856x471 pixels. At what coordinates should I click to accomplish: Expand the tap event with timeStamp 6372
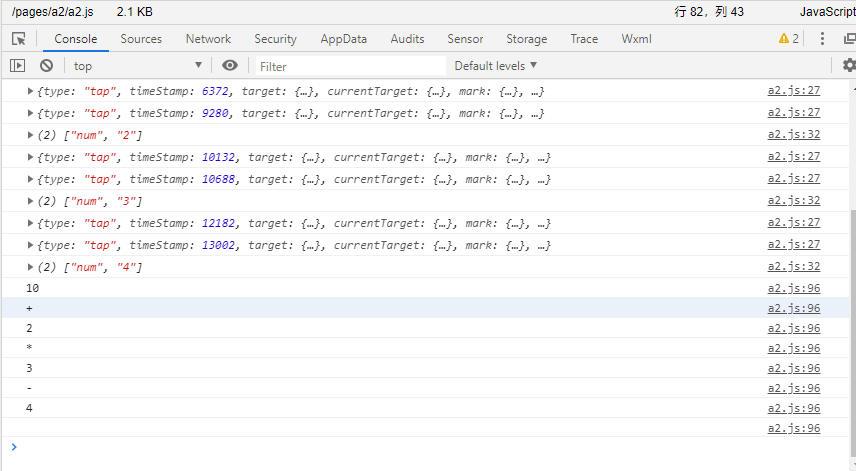pyautogui.click(x=31, y=91)
